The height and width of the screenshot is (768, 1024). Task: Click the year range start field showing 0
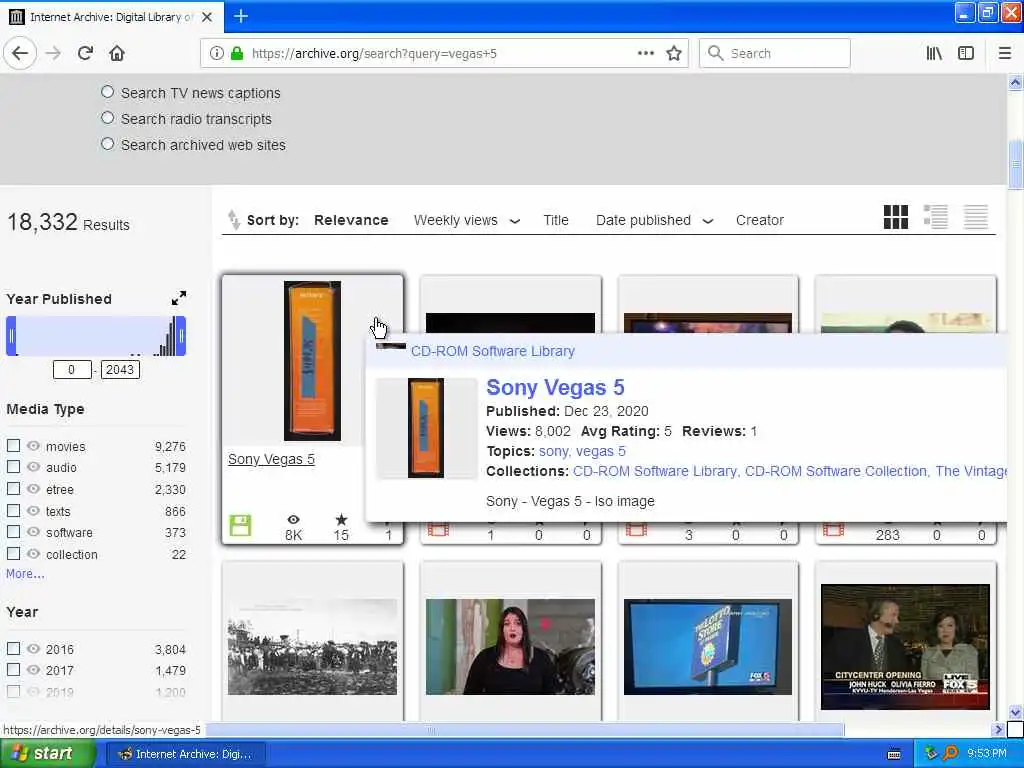[72, 370]
